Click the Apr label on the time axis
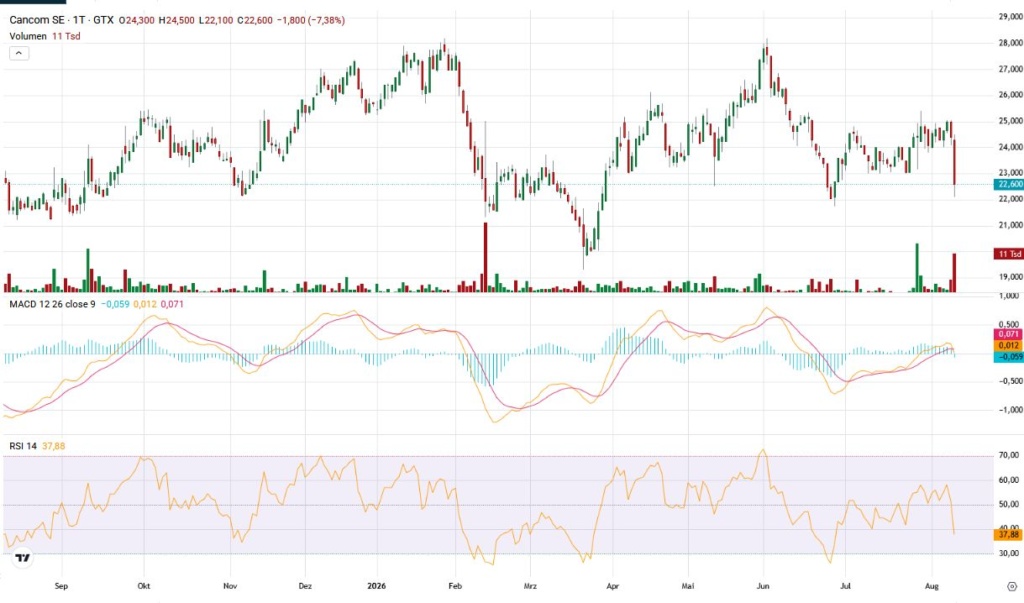This screenshot has height=603, width=1024. (613, 586)
